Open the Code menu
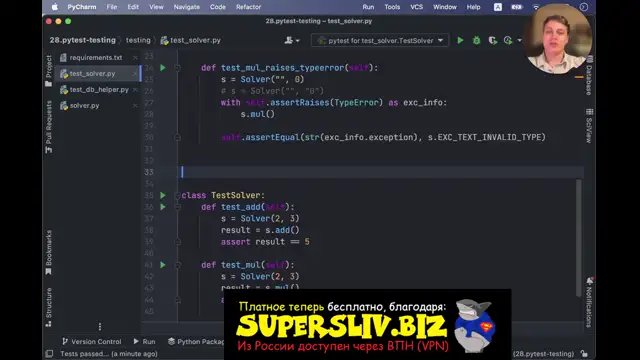The width and height of the screenshot is (640, 360). click(218, 7)
